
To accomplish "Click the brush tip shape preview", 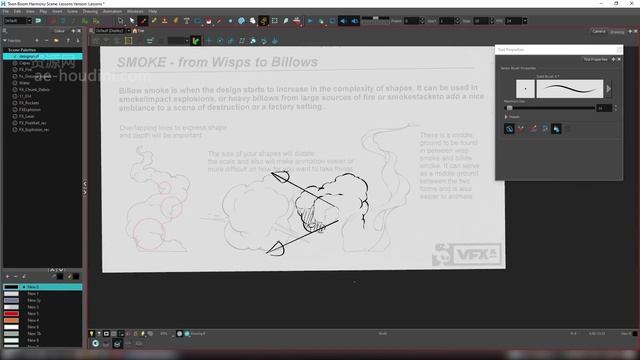I will tap(525, 89).
